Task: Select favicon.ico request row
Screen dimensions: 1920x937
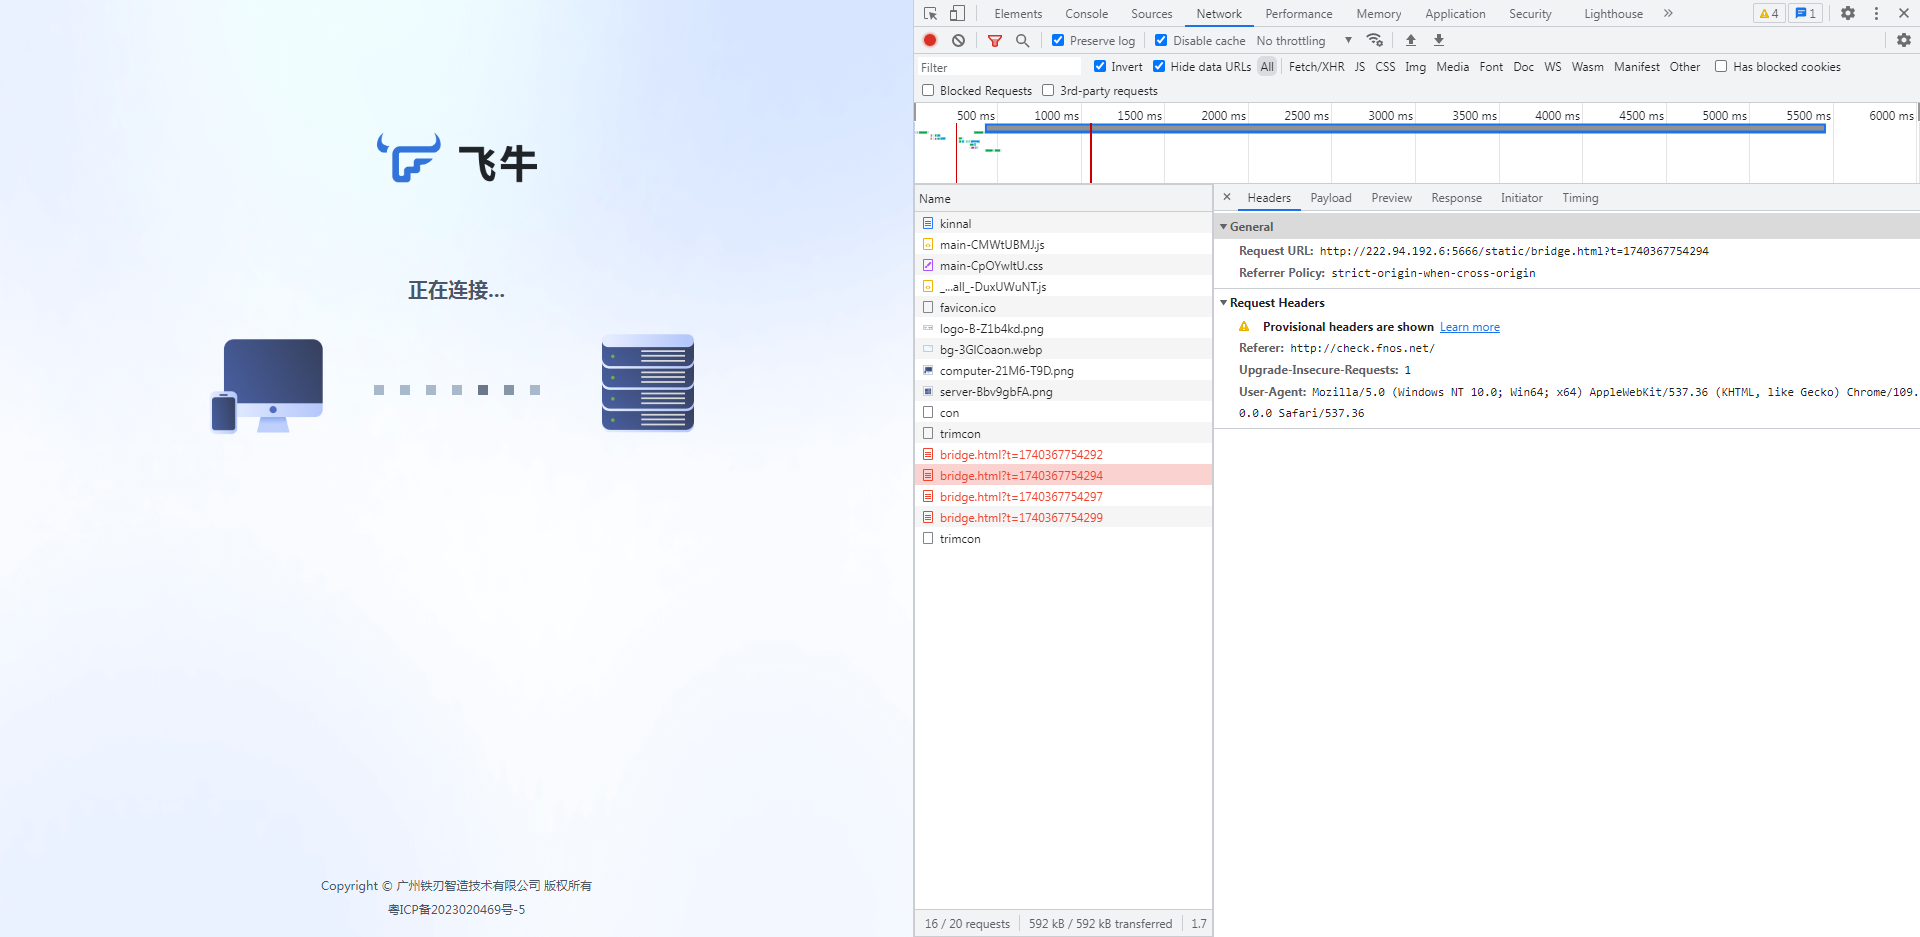Action: tap(1063, 307)
